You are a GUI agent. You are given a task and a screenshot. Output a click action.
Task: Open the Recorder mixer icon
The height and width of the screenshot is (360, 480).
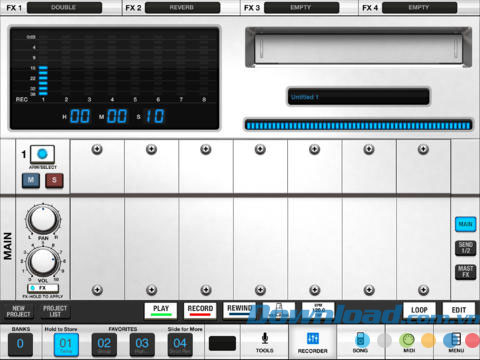tap(313, 339)
